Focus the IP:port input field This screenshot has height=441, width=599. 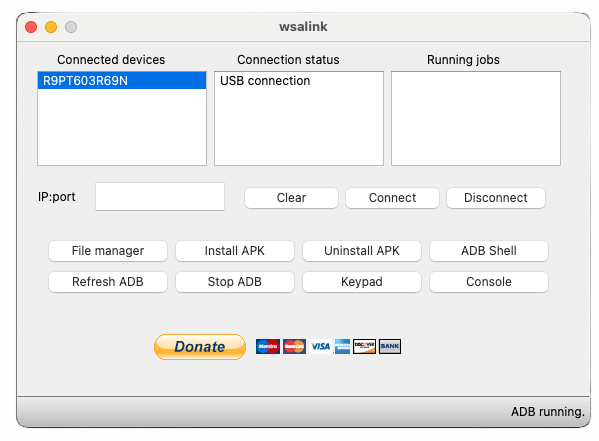pyautogui.click(x=160, y=196)
